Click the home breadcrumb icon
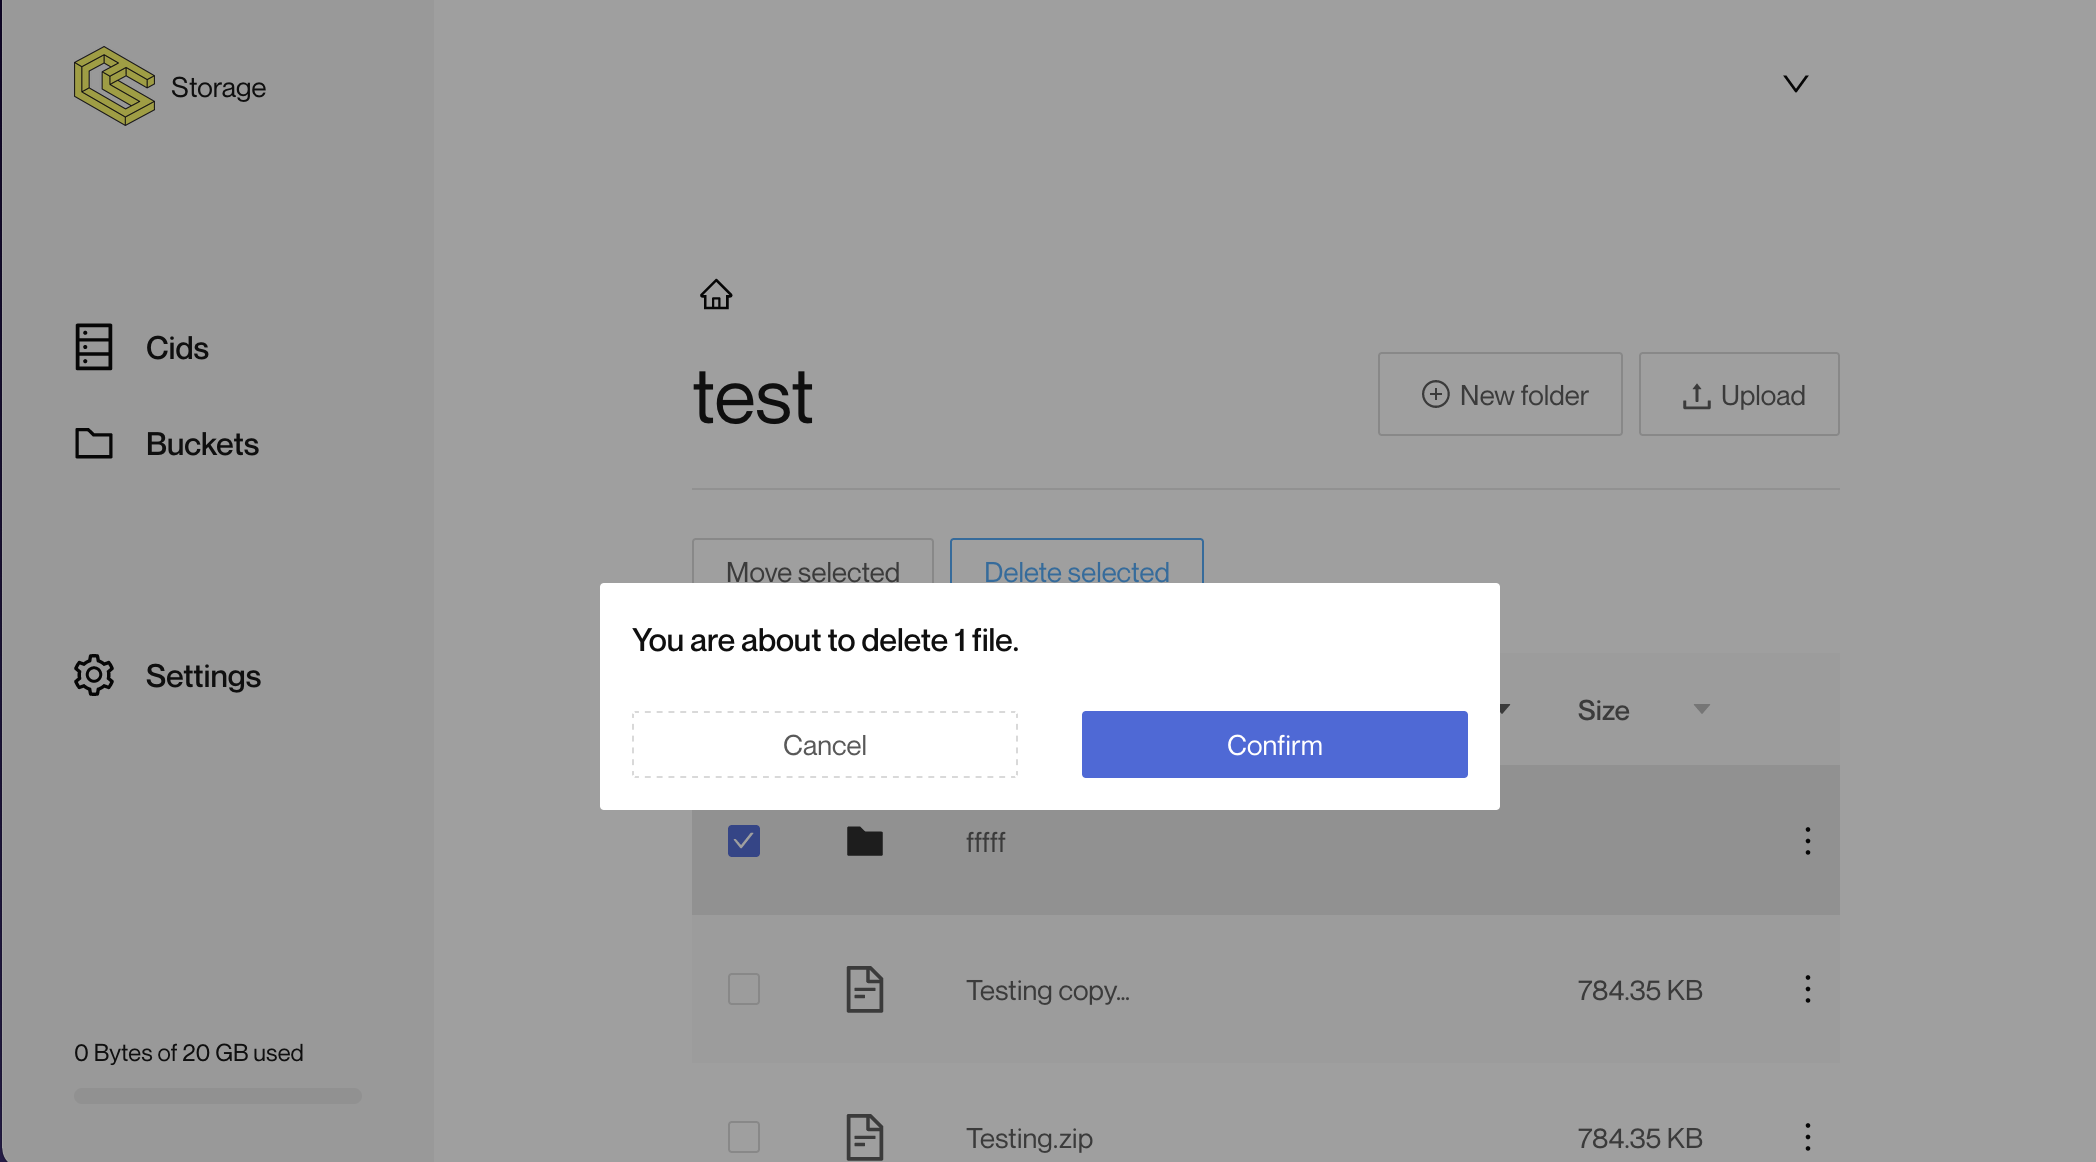2096x1162 pixels. pyautogui.click(x=716, y=294)
